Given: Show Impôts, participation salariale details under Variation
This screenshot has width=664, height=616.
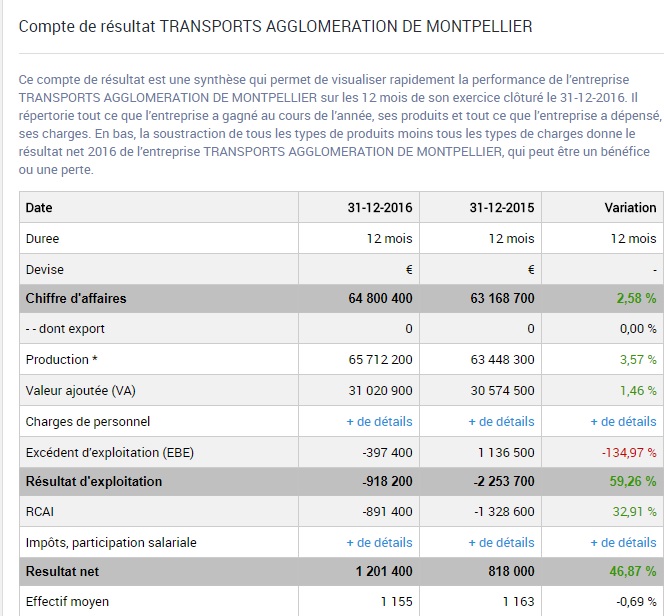Looking at the screenshot, I should (x=623, y=542).
